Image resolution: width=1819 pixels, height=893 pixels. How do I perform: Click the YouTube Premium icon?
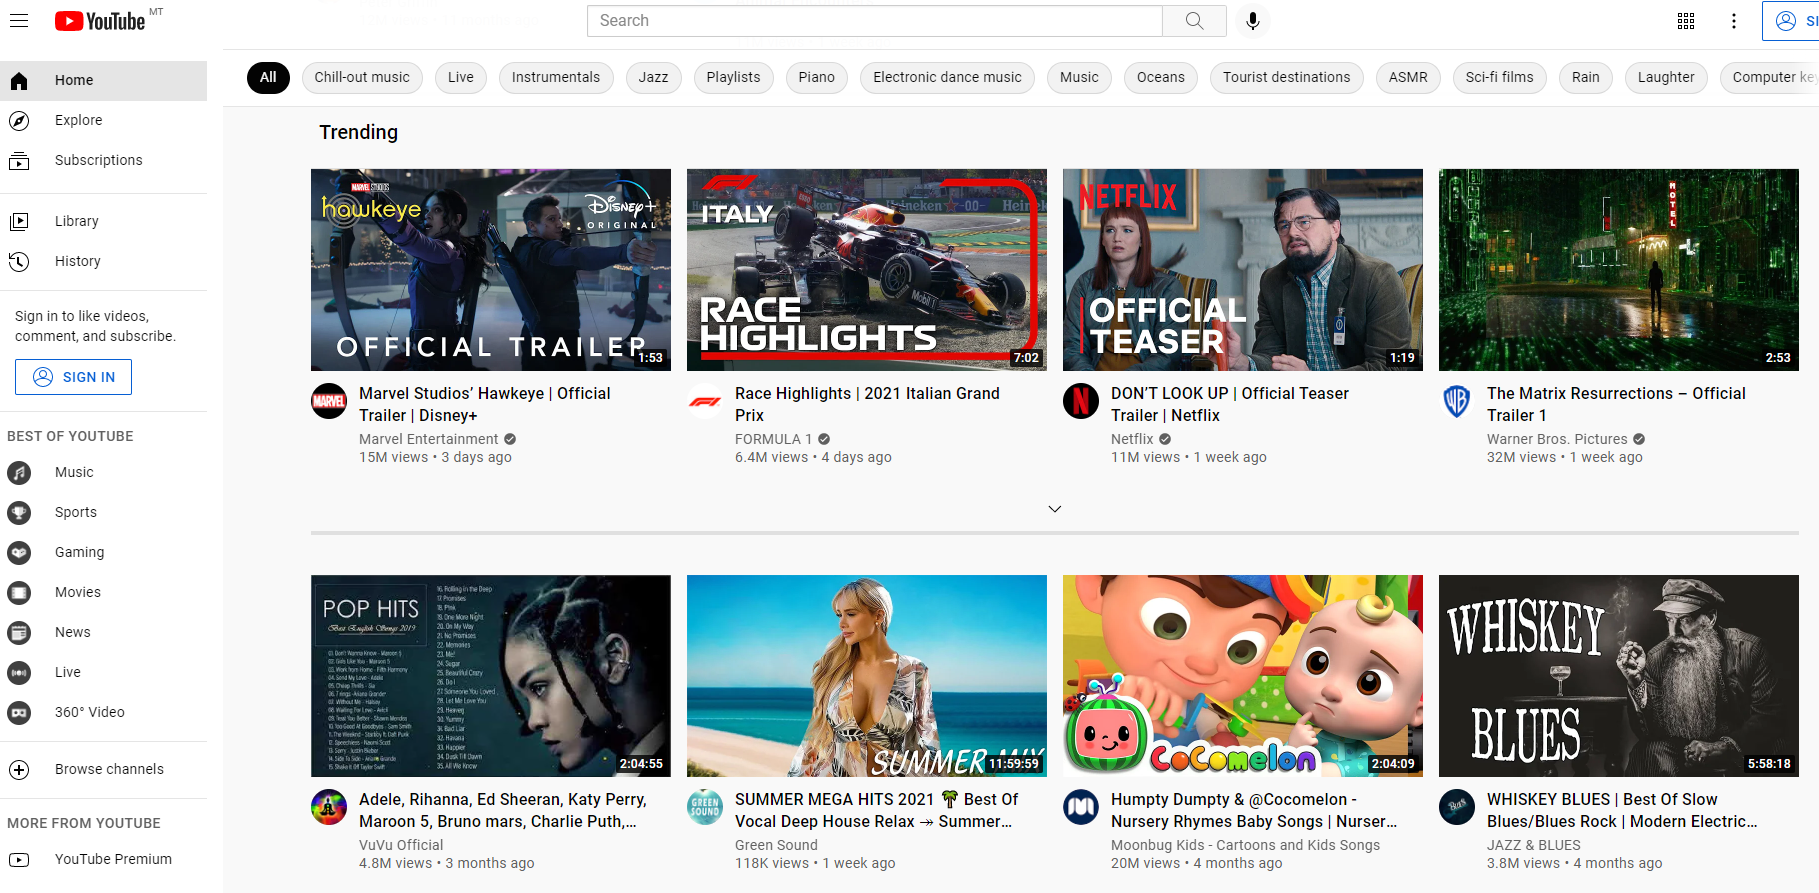19,859
